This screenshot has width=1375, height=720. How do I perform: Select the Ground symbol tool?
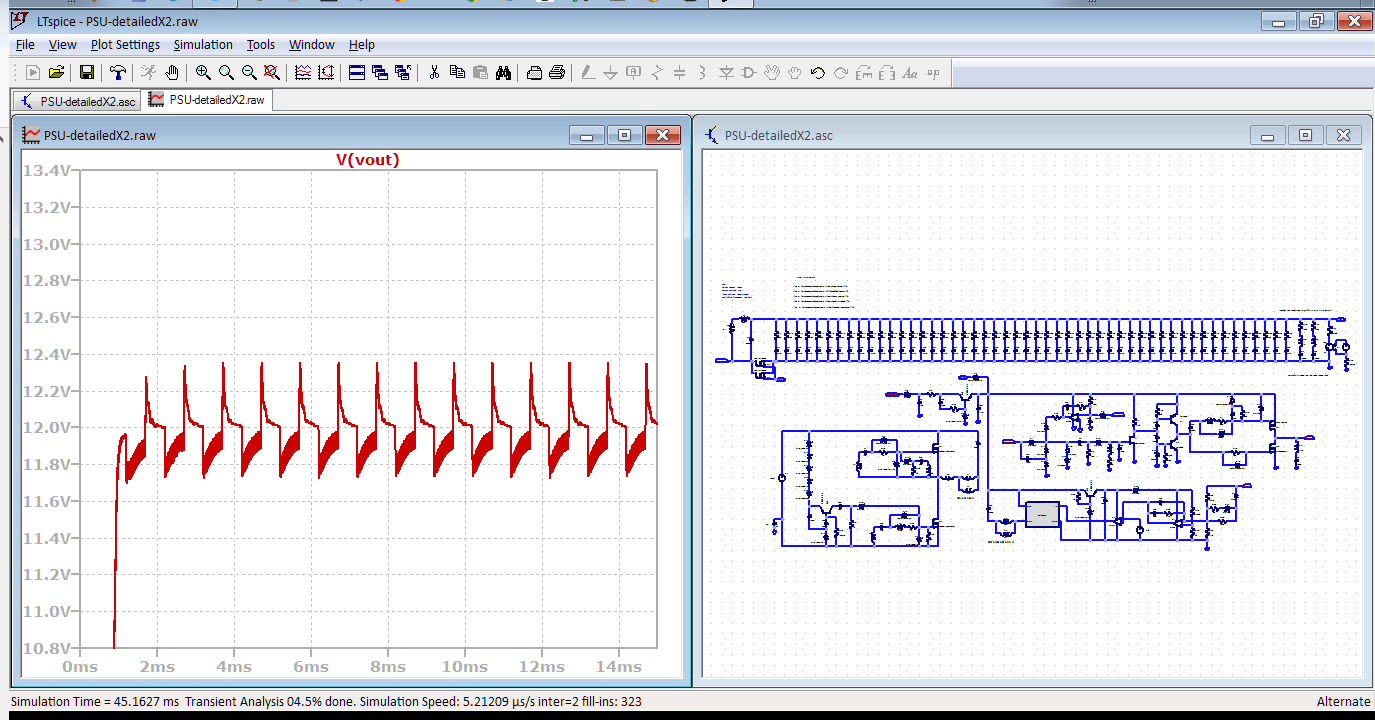pos(610,72)
